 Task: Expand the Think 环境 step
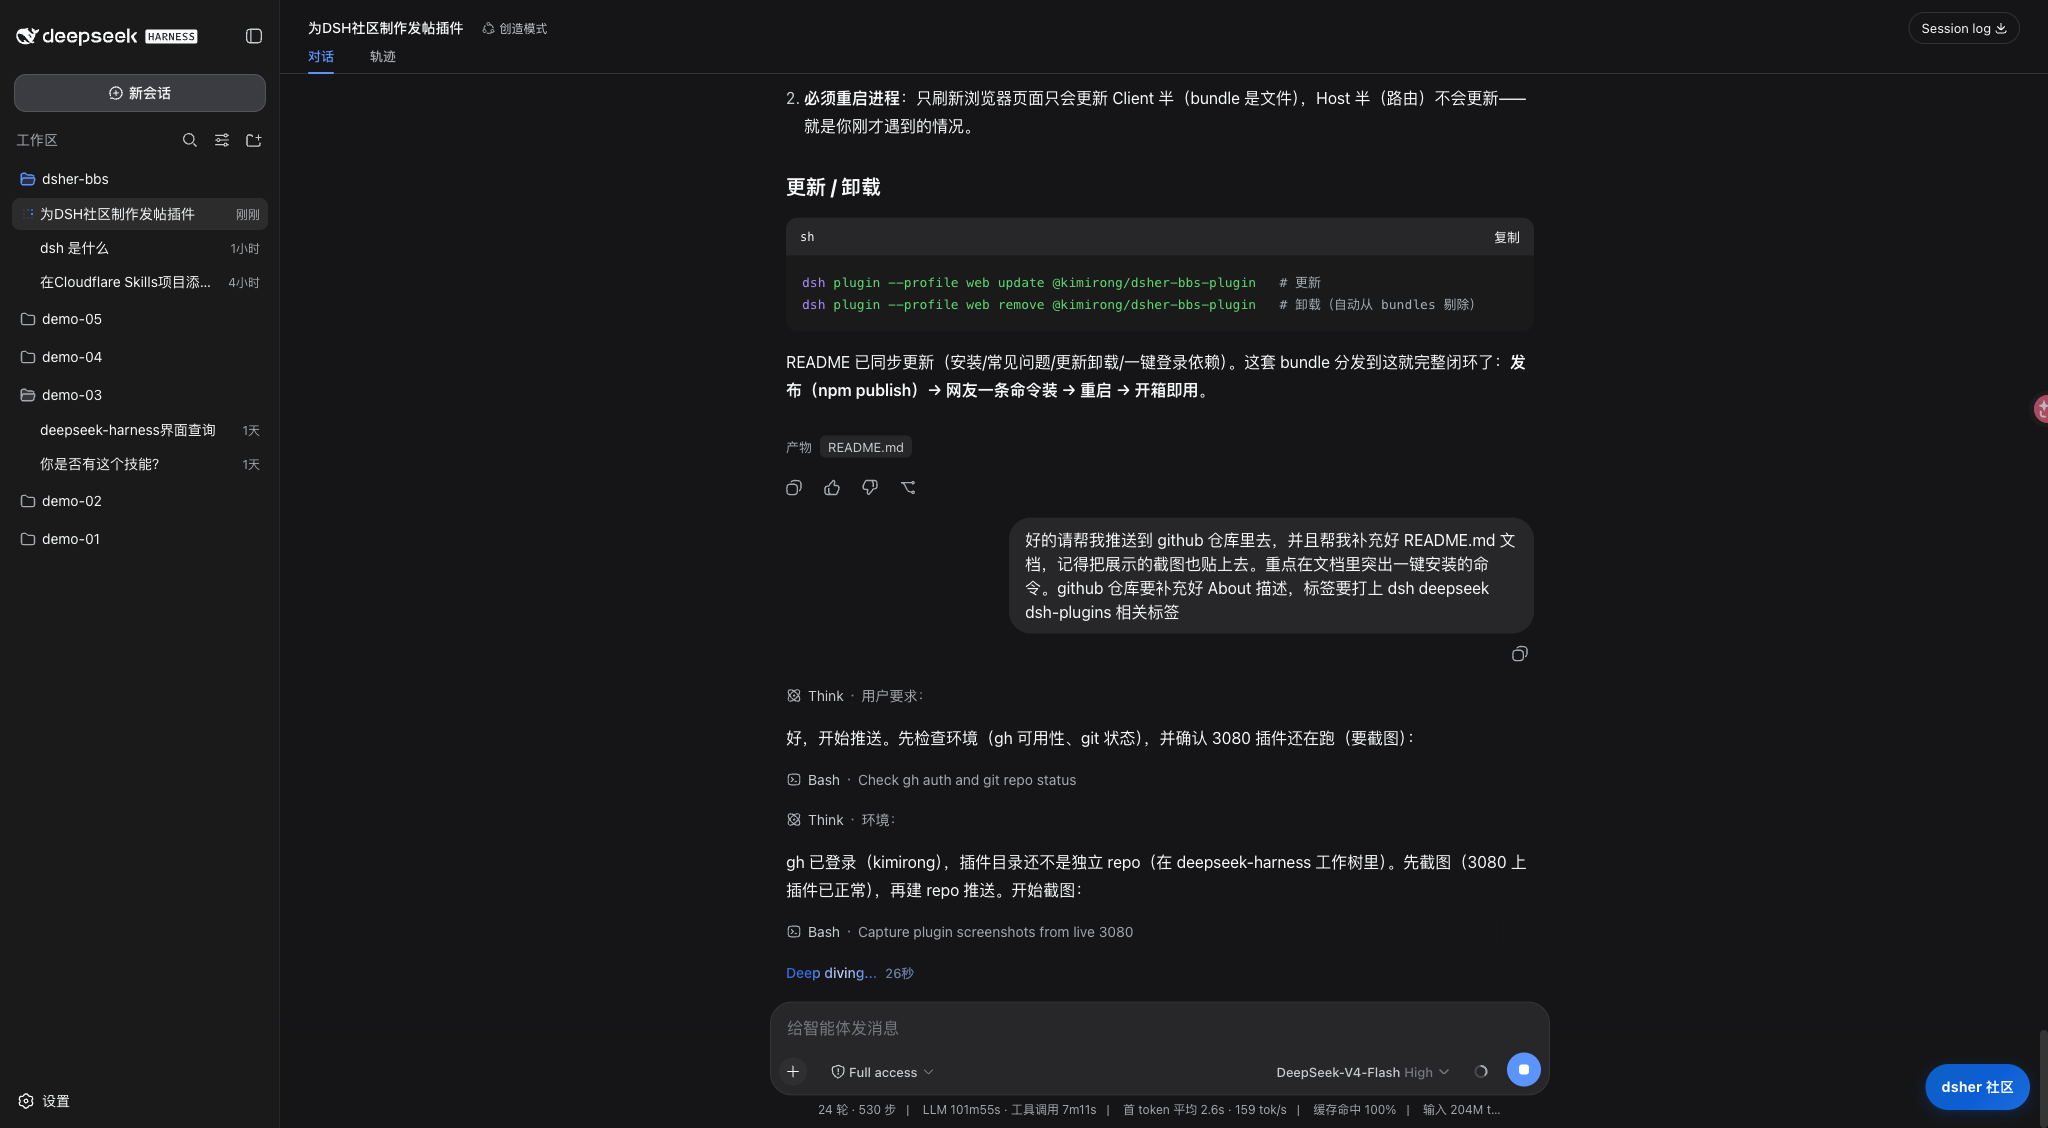coord(841,820)
